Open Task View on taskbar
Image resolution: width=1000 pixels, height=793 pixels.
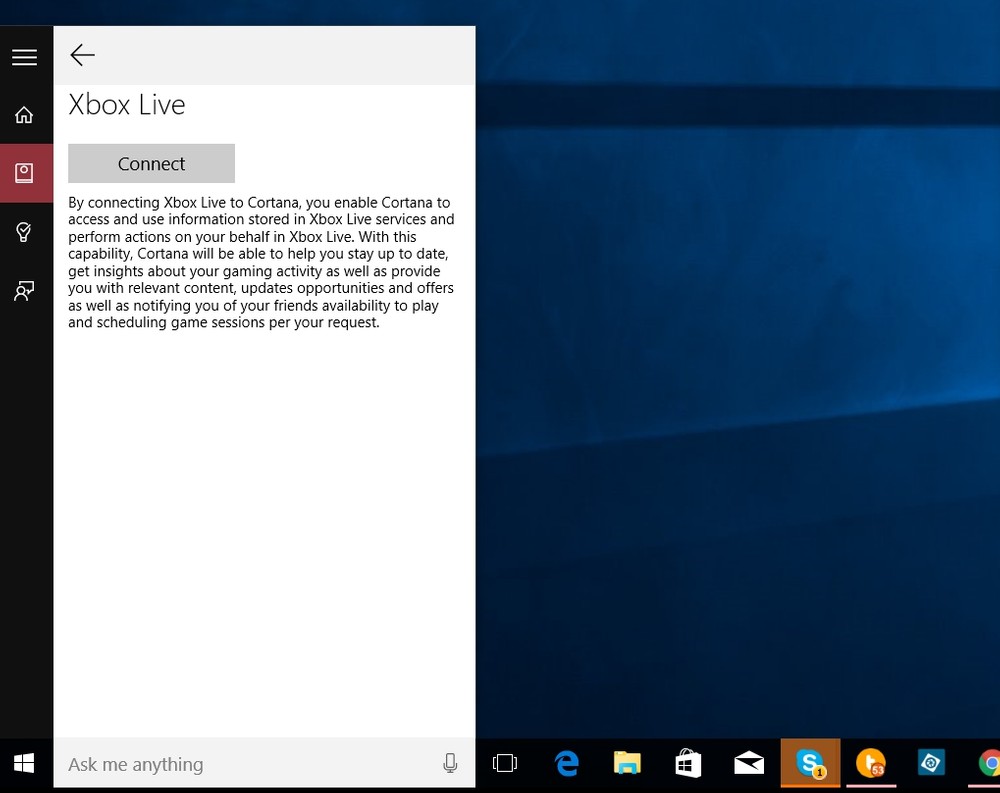504,763
